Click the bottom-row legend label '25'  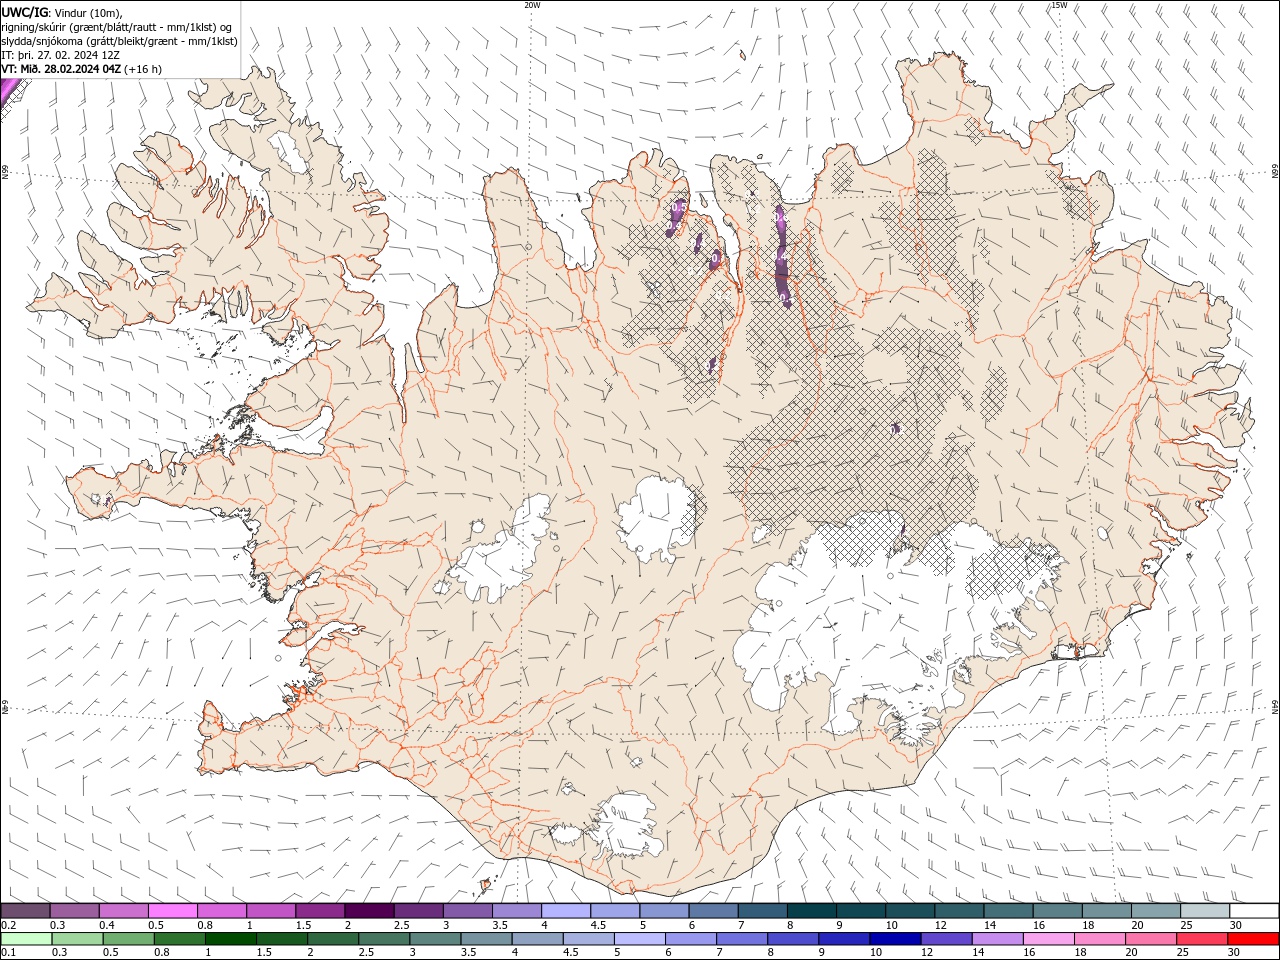pos(1183,952)
